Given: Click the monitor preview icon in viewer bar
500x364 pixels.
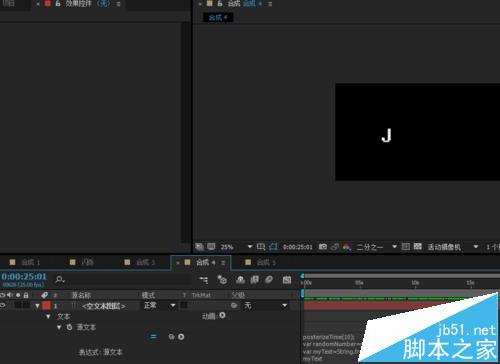Looking at the screenshot, I should click(x=211, y=247).
